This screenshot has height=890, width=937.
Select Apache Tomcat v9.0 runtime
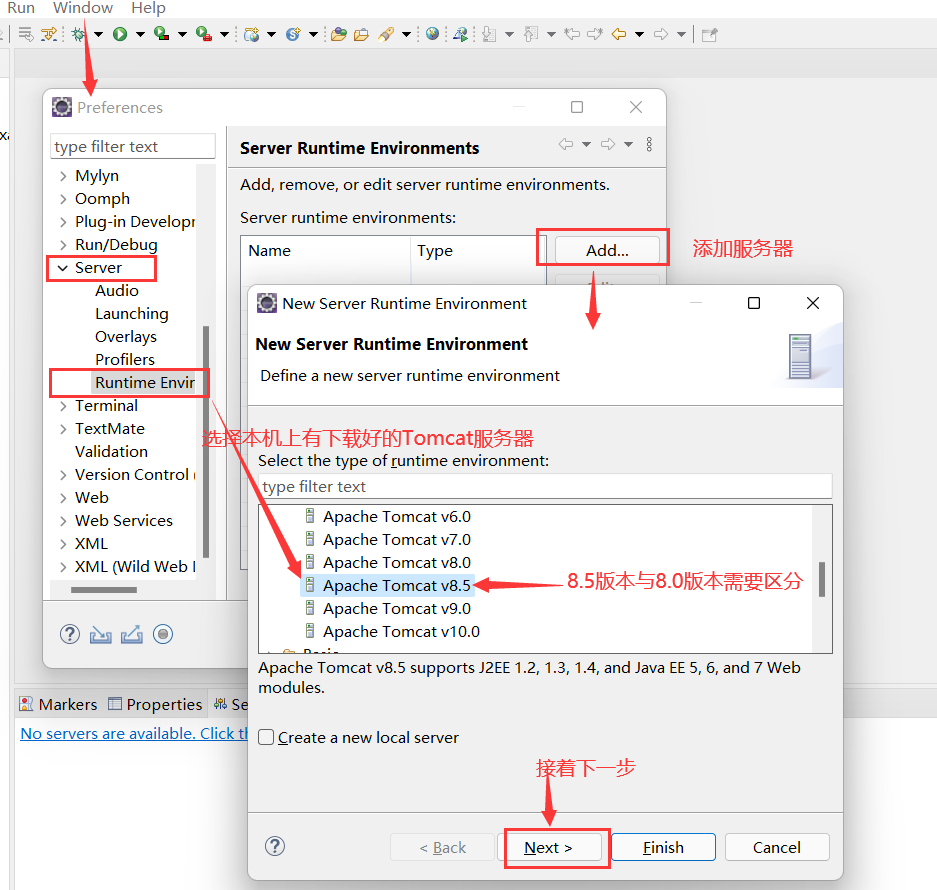396,608
